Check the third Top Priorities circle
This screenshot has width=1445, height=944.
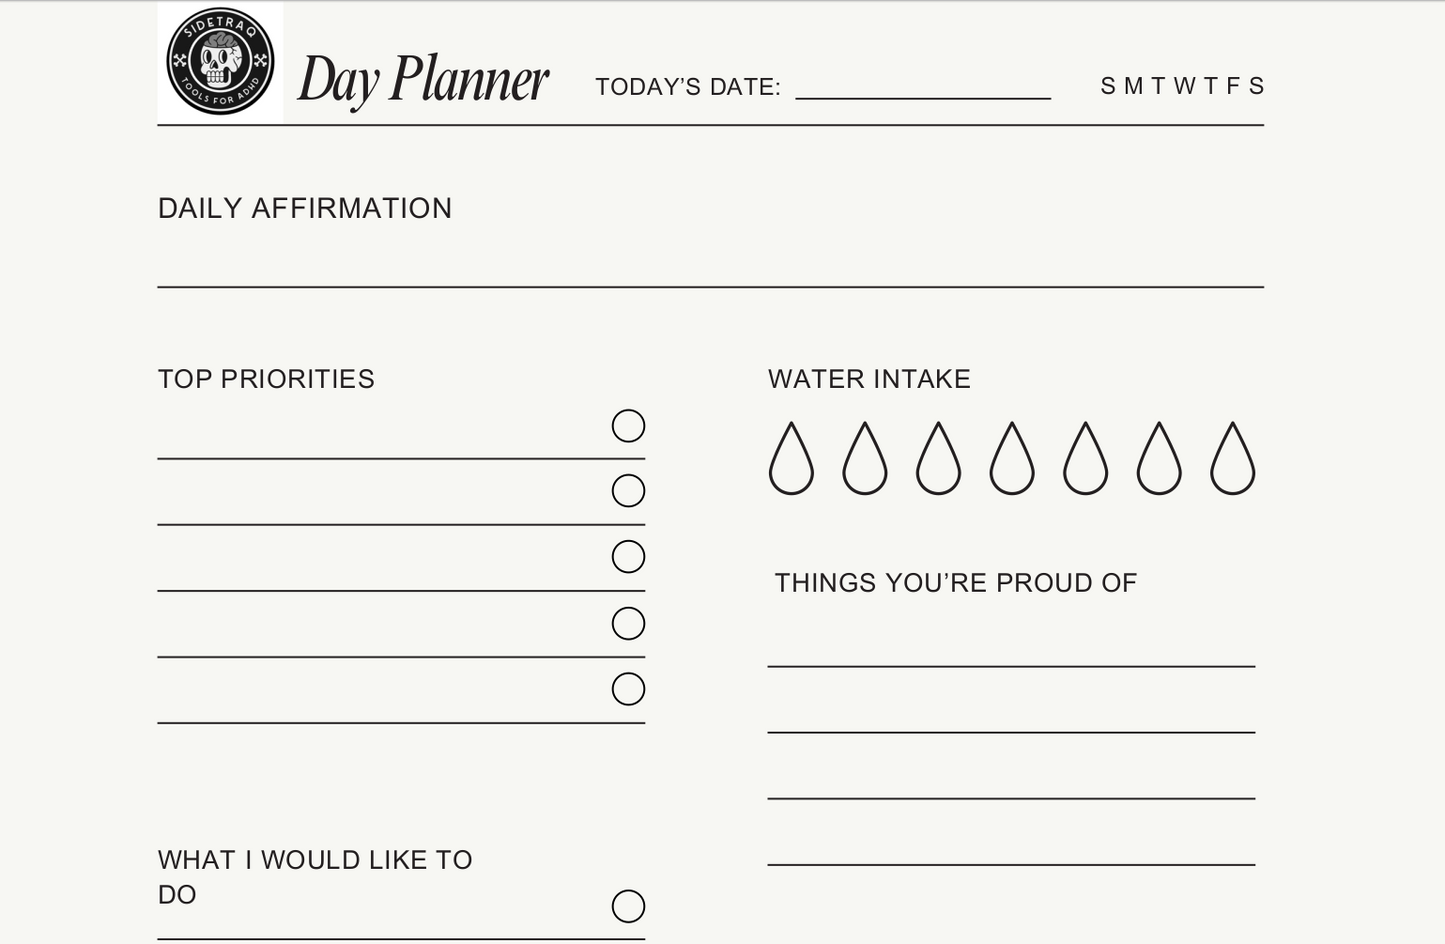point(628,557)
